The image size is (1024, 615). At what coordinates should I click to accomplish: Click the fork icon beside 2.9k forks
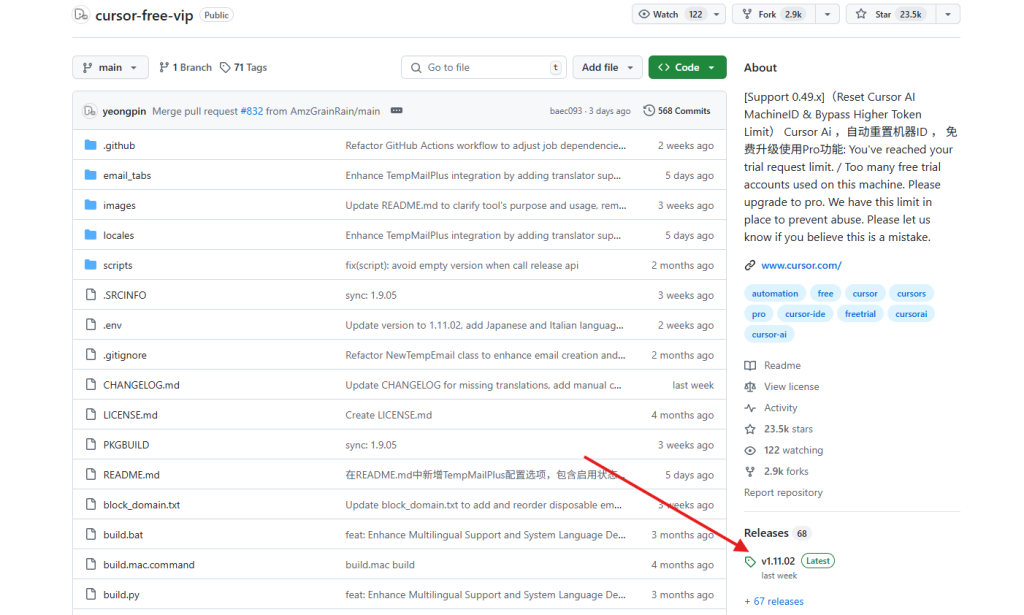coord(750,471)
